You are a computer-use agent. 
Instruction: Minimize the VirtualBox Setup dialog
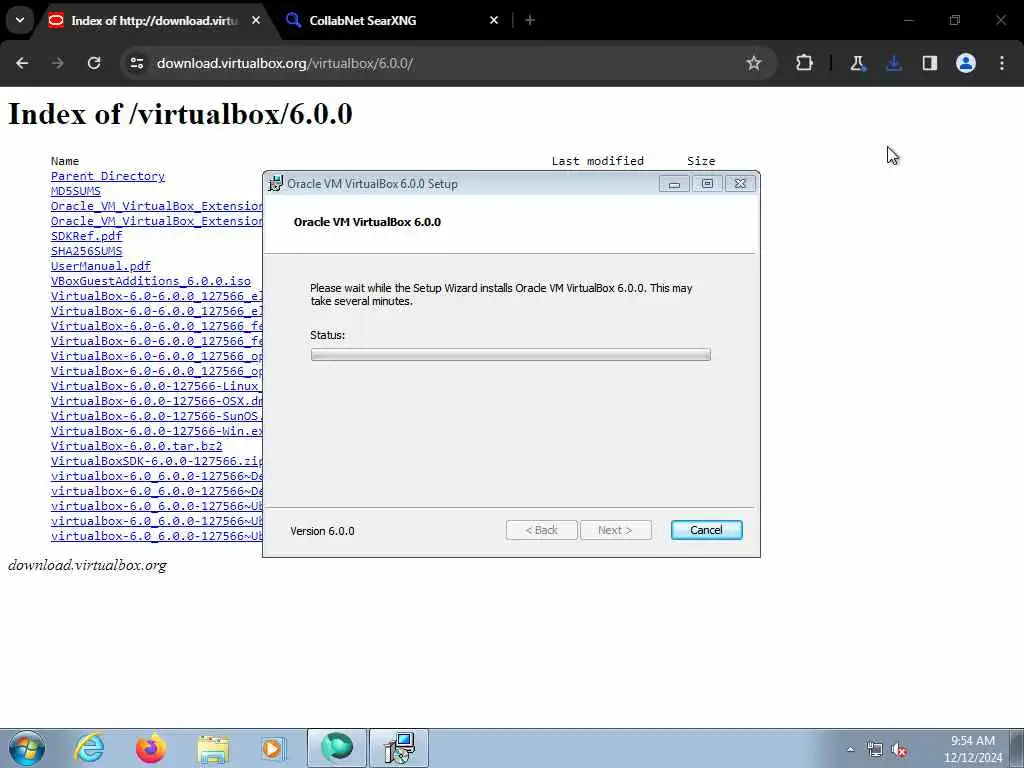pyautogui.click(x=674, y=184)
